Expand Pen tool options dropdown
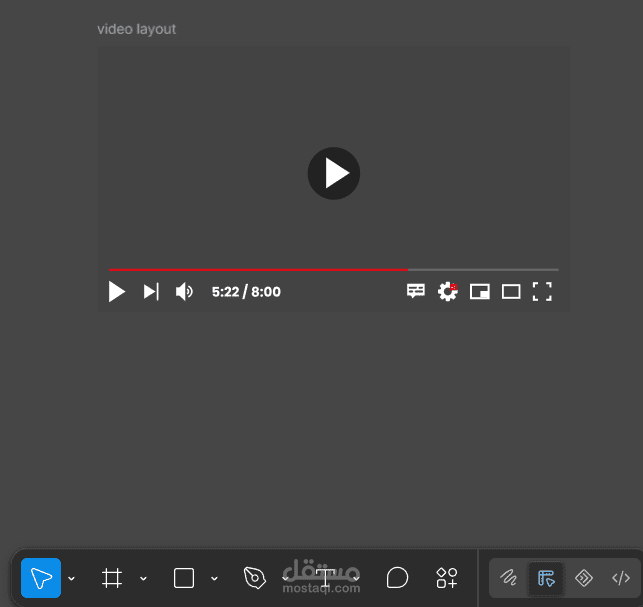Image resolution: width=643 pixels, height=607 pixels. (x=285, y=578)
